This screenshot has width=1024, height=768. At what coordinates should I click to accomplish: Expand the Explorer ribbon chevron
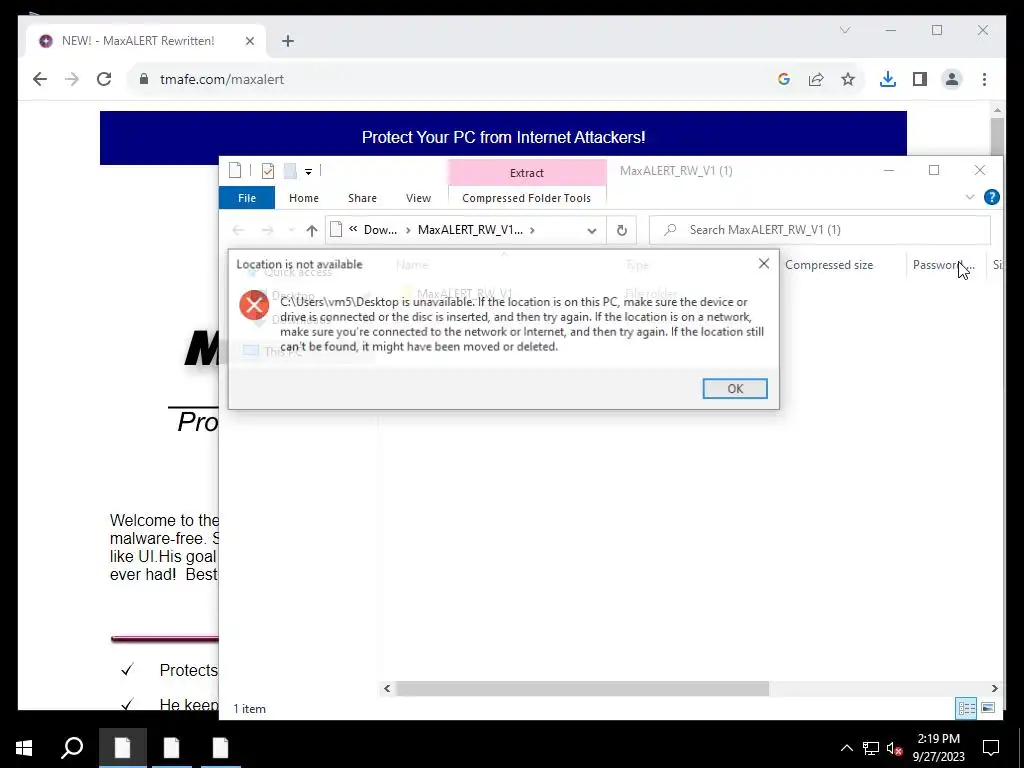tap(969, 197)
